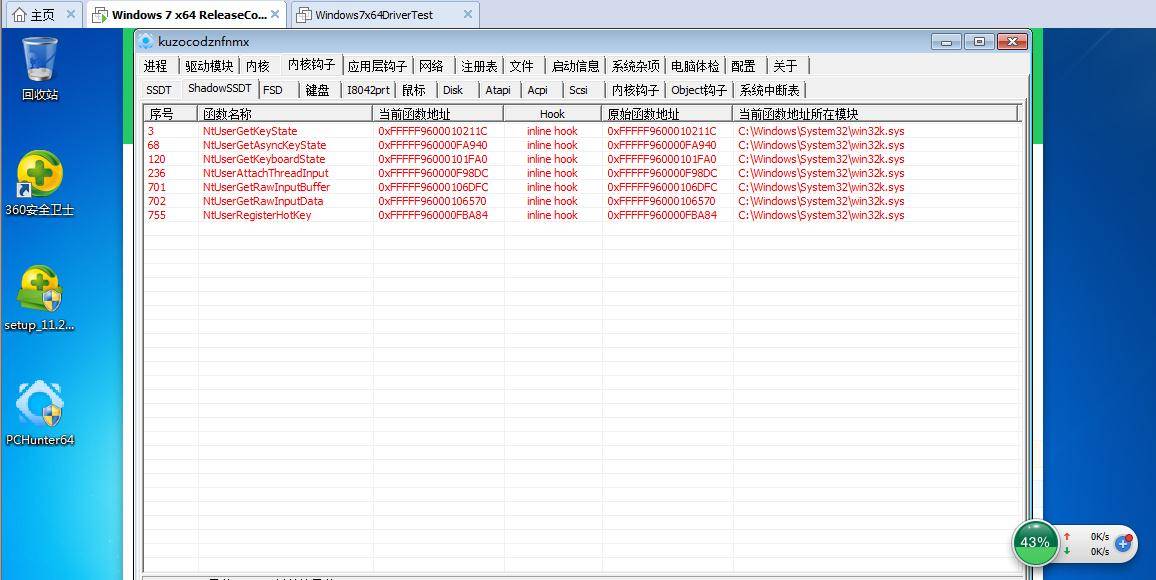Sort by the 序号 column header
Viewport: 1156px width, 580px height.
tap(170, 113)
